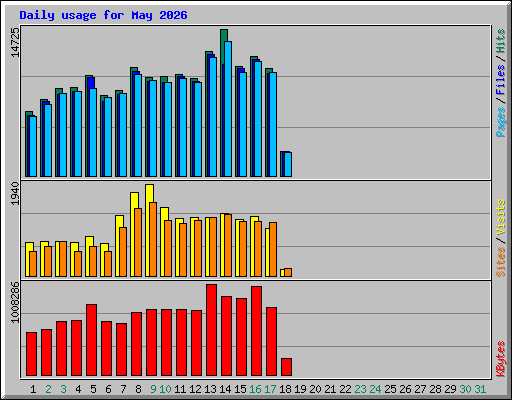Click day 5 on the x-axis
This screenshot has width=512, height=400.
(93, 389)
